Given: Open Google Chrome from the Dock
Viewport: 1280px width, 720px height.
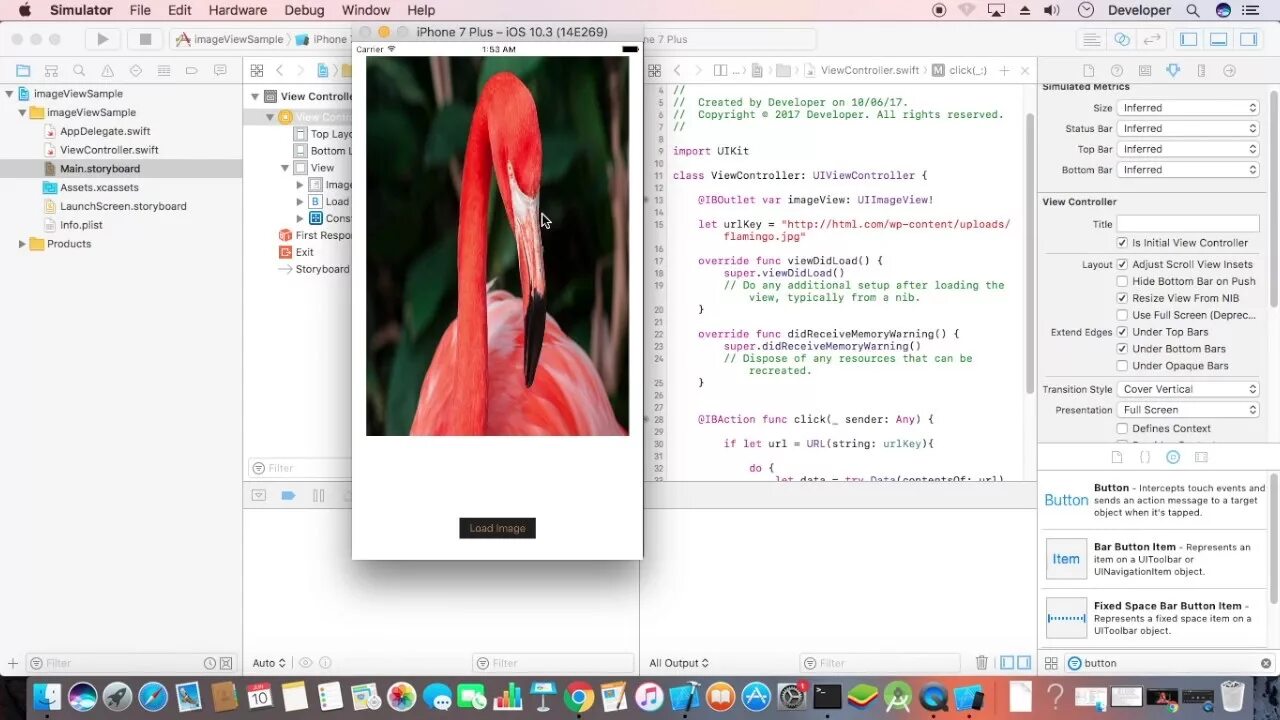Looking at the screenshot, I should (578, 696).
